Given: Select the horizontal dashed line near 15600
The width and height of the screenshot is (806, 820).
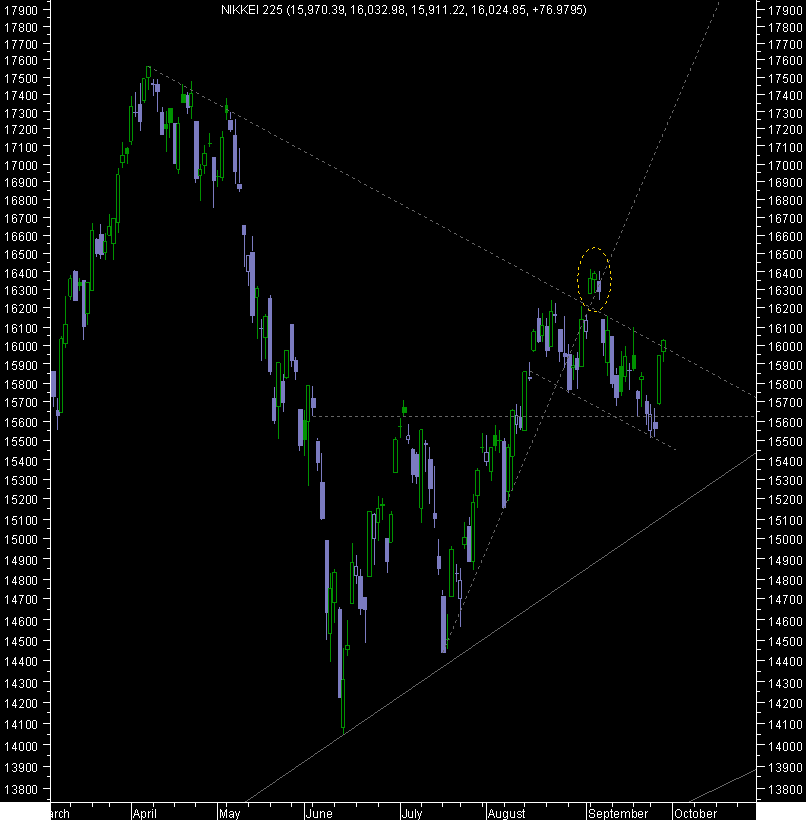Looking at the screenshot, I should tap(533, 417).
